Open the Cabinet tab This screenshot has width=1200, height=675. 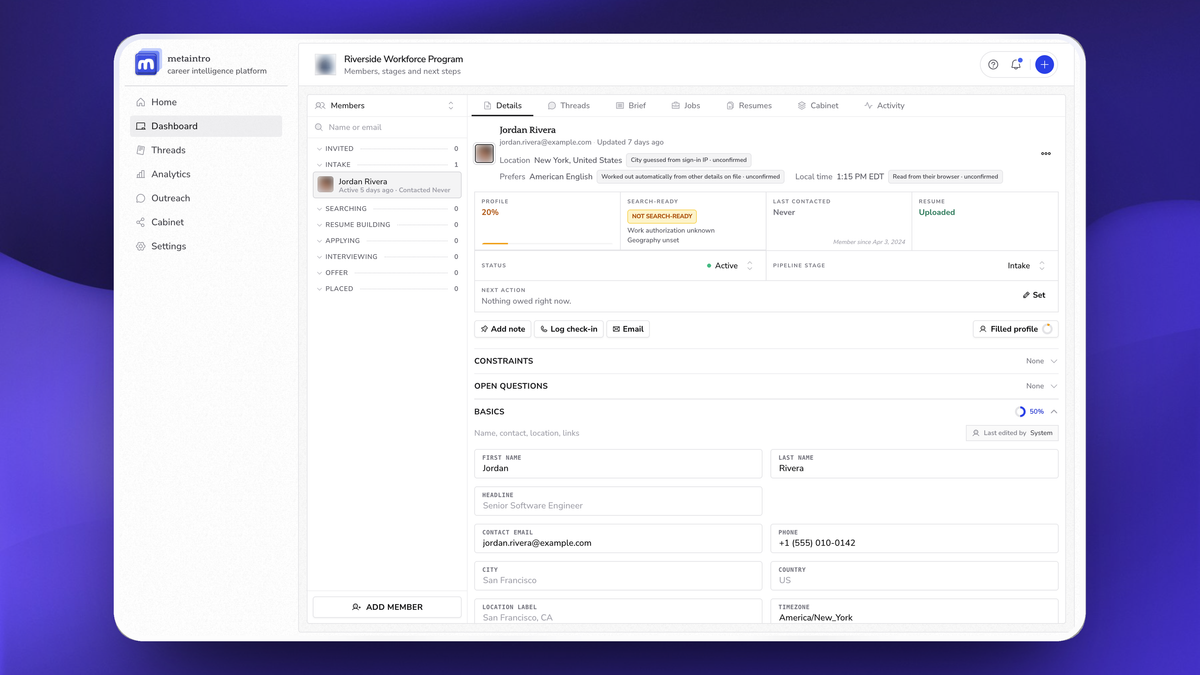pos(818,105)
